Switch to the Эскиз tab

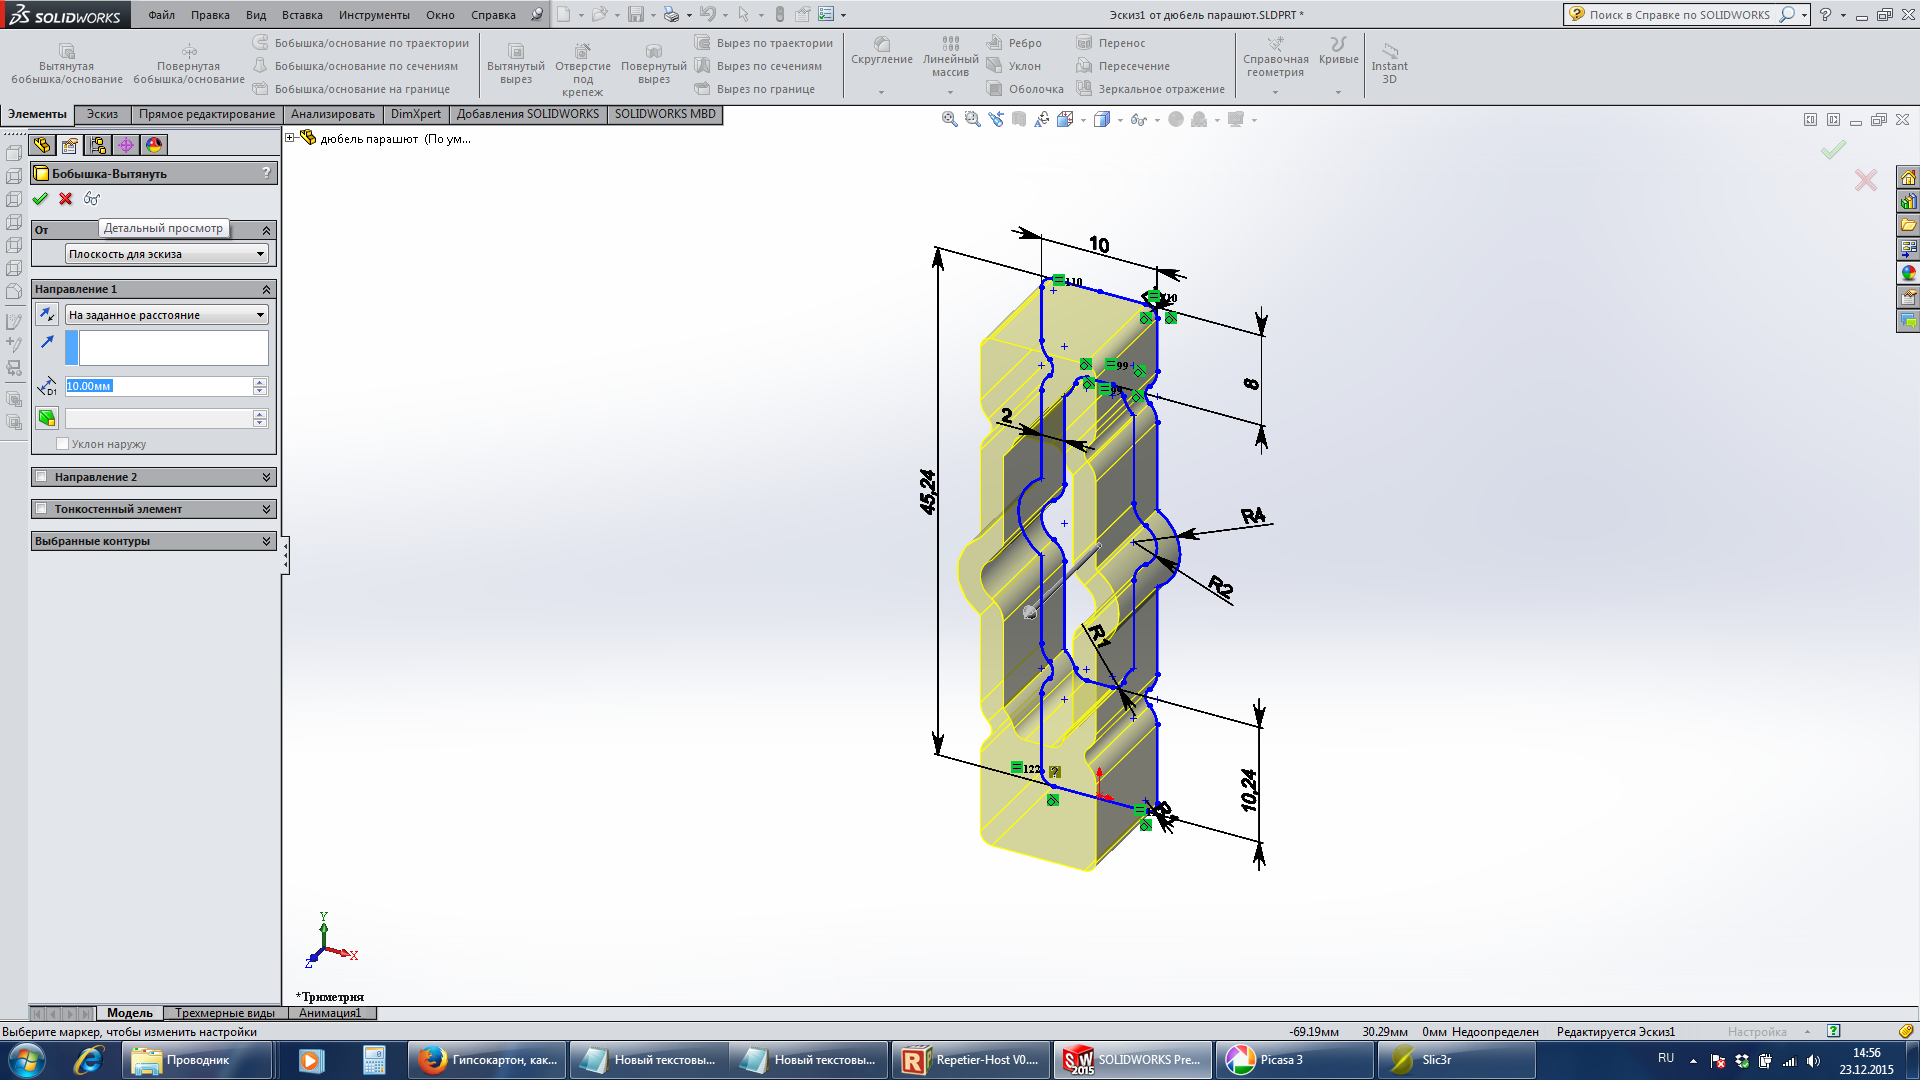click(102, 114)
